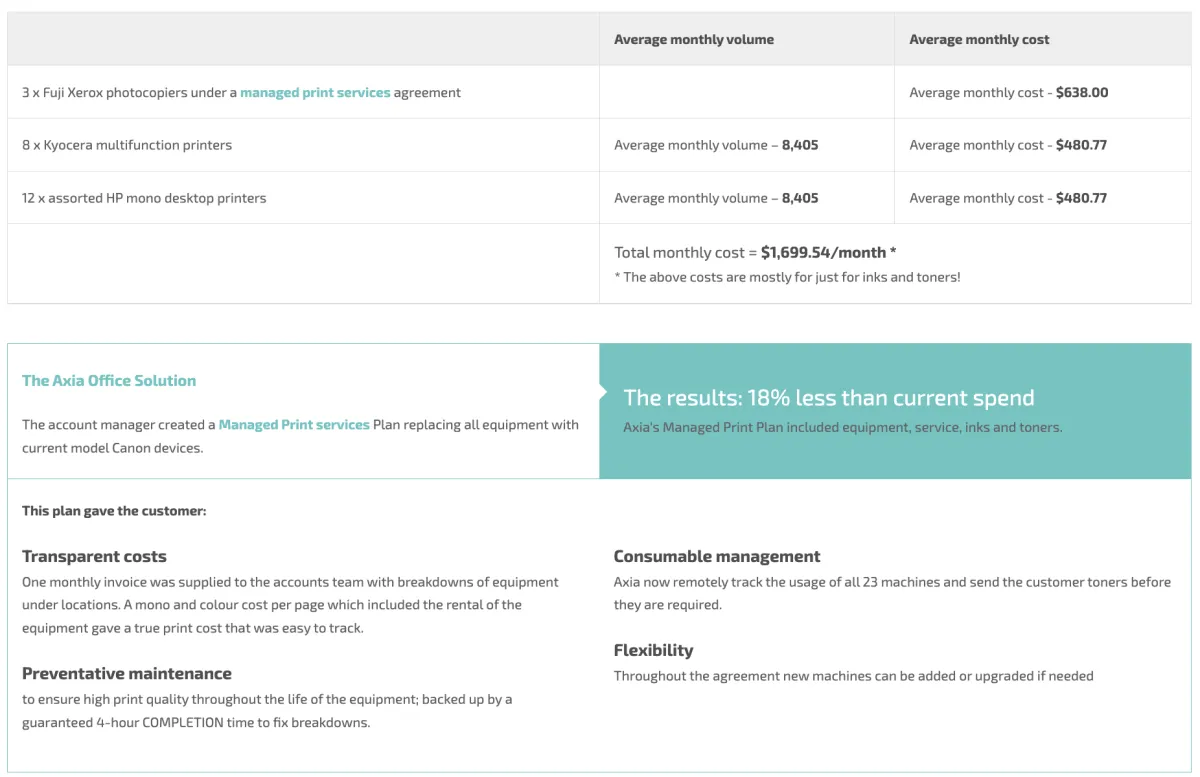The height and width of the screenshot is (777, 1200).
Task: Select the Average monthly volume column header
Action: coord(693,40)
